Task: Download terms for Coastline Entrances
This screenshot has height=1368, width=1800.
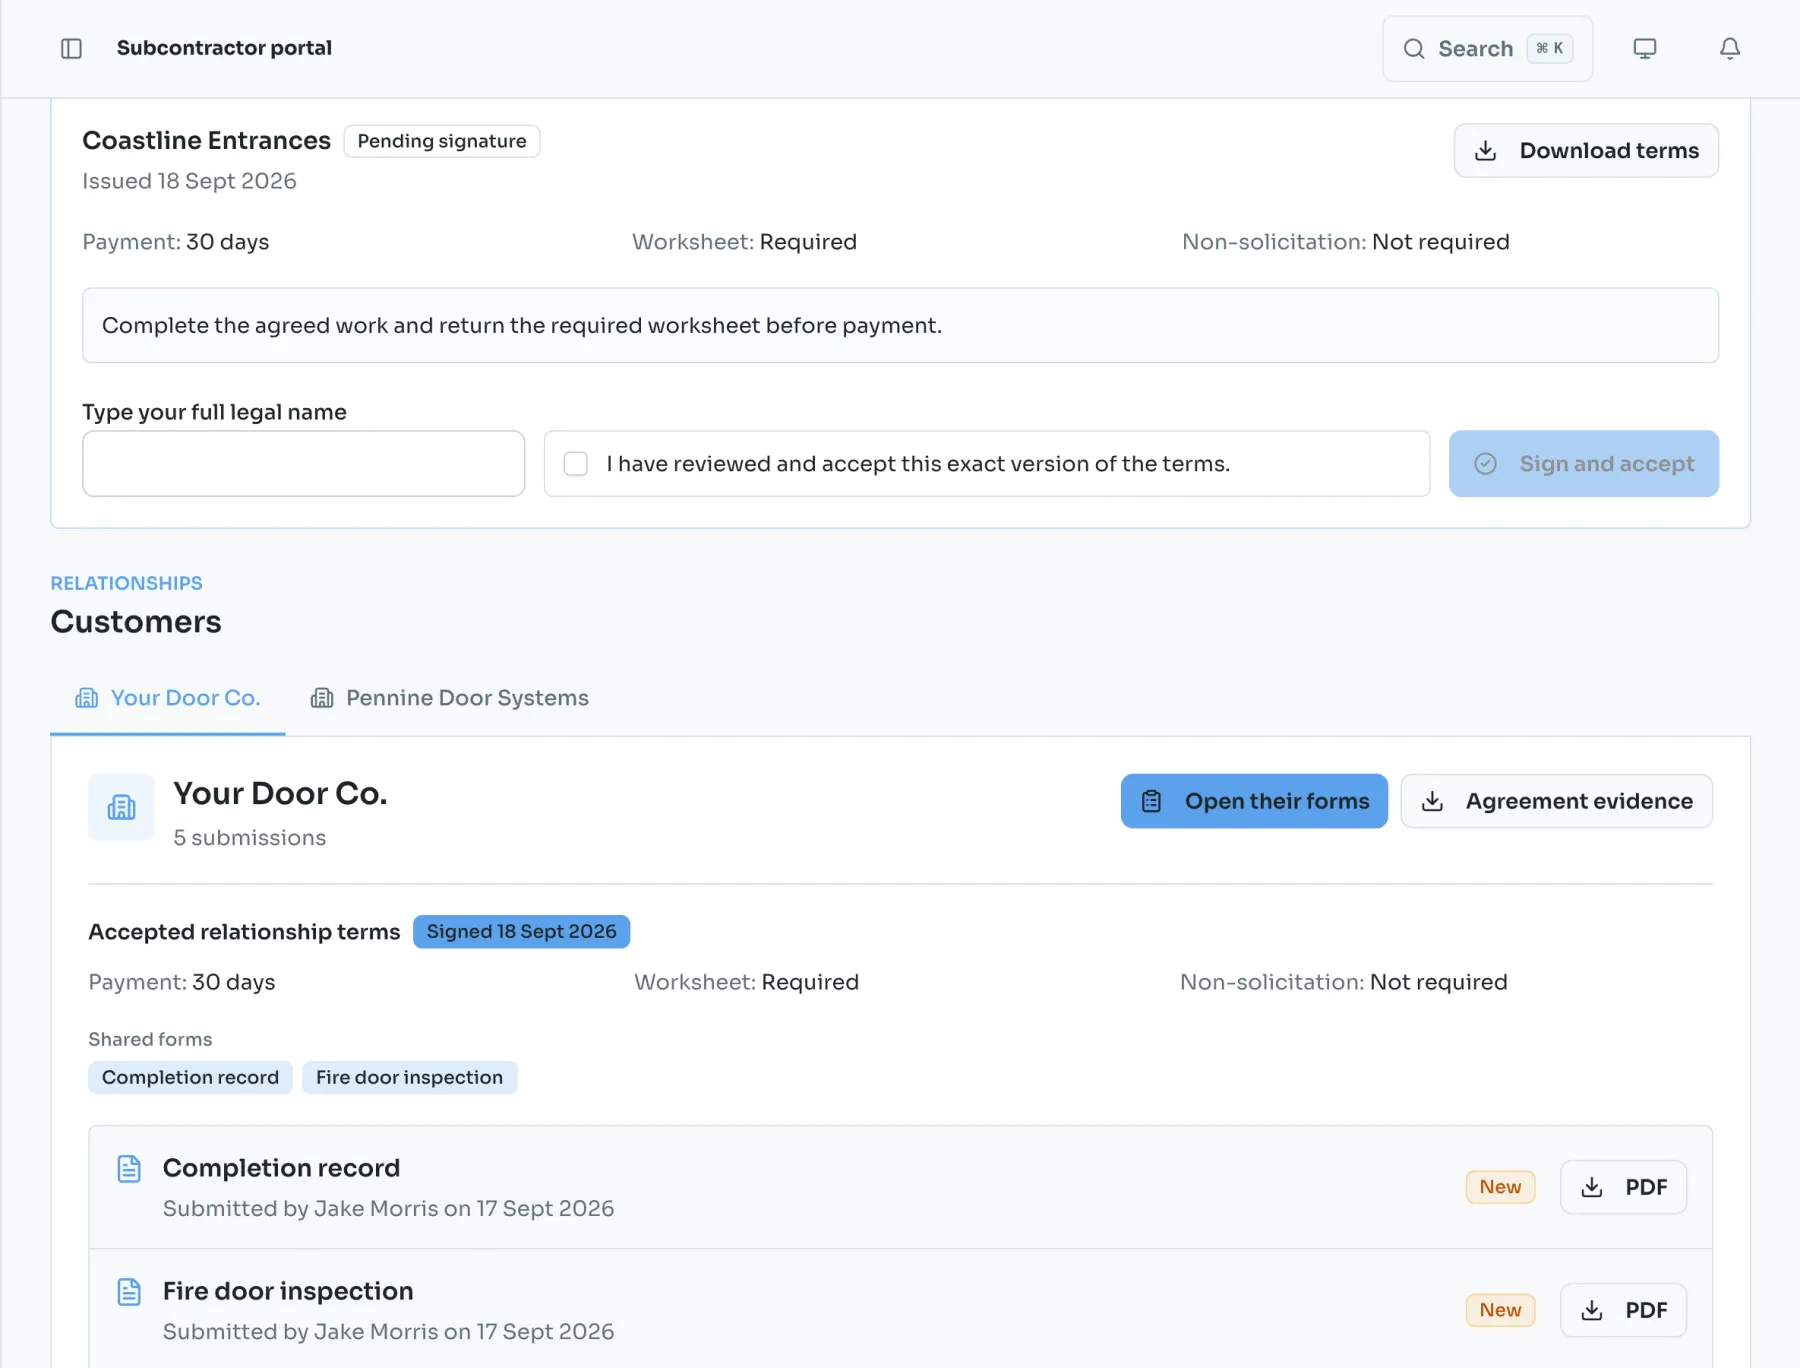Action: pos(1586,150)
